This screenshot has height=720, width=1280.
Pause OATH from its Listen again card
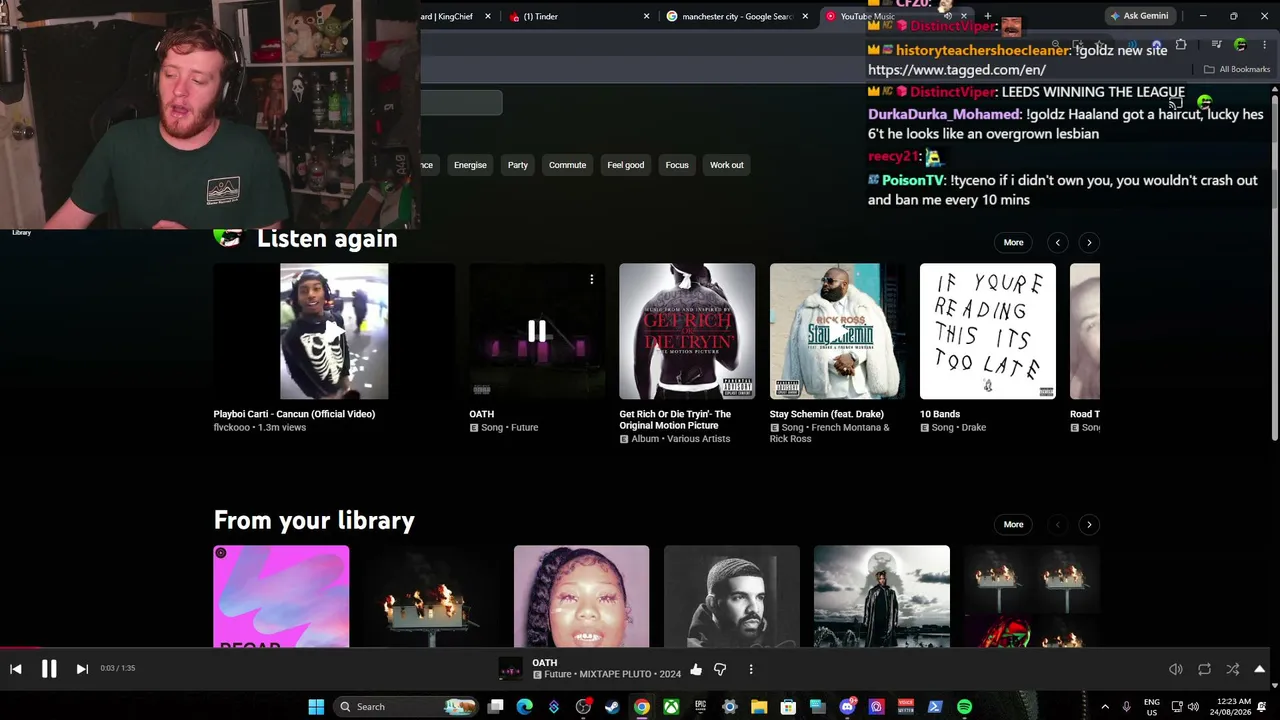tap(537, 332)
